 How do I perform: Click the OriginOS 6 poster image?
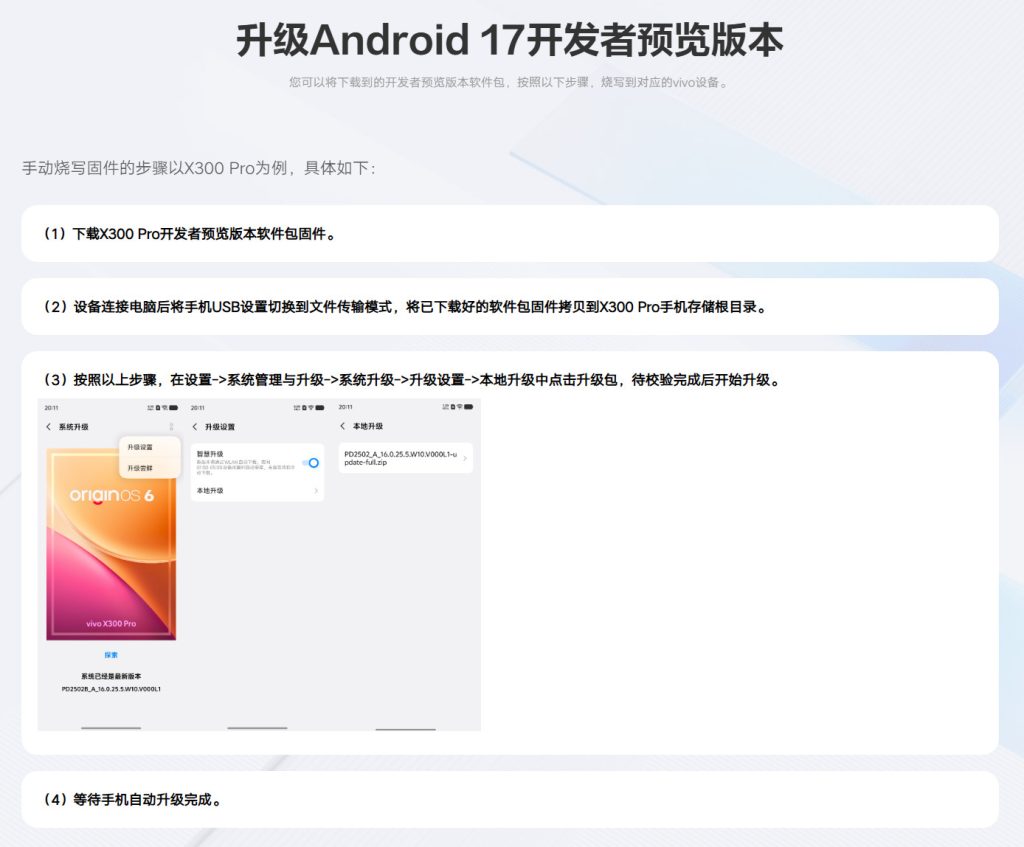(x=111, y=540)
